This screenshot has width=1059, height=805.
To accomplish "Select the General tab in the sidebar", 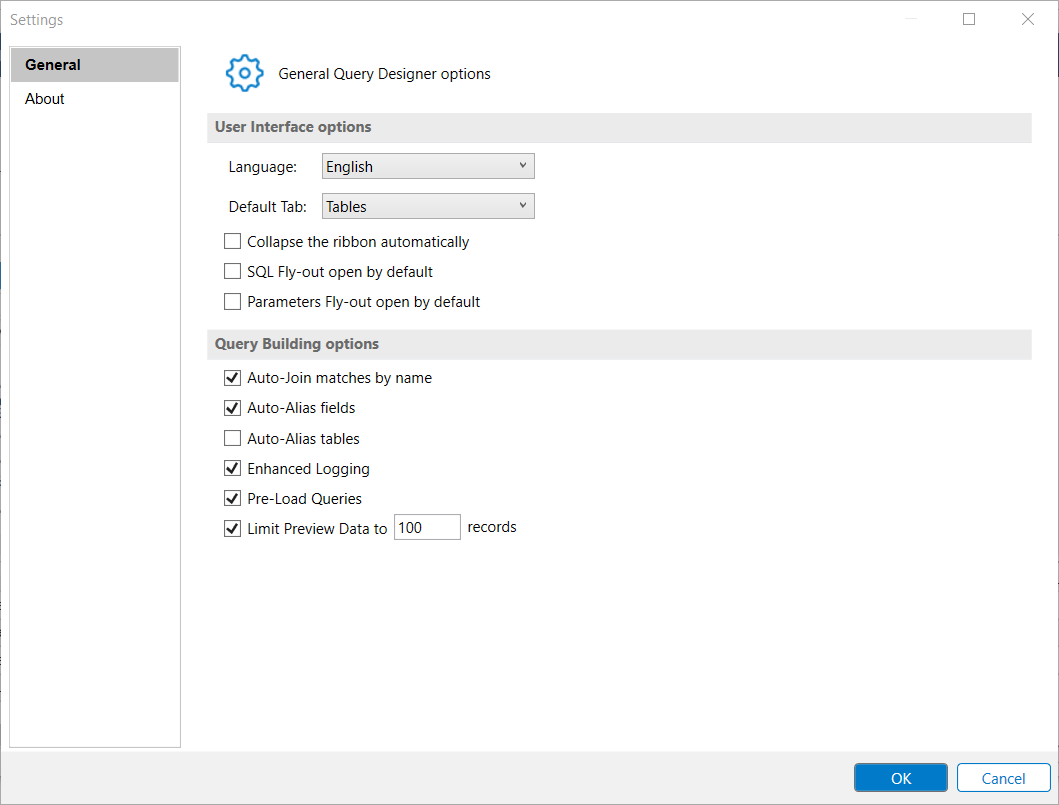I will [52, 64].
